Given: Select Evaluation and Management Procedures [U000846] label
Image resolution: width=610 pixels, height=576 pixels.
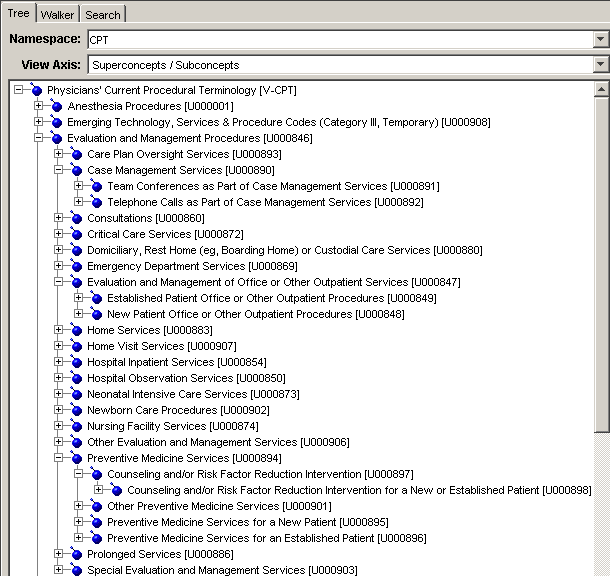Looking at the screenshot, I should (x=190, y=138).
